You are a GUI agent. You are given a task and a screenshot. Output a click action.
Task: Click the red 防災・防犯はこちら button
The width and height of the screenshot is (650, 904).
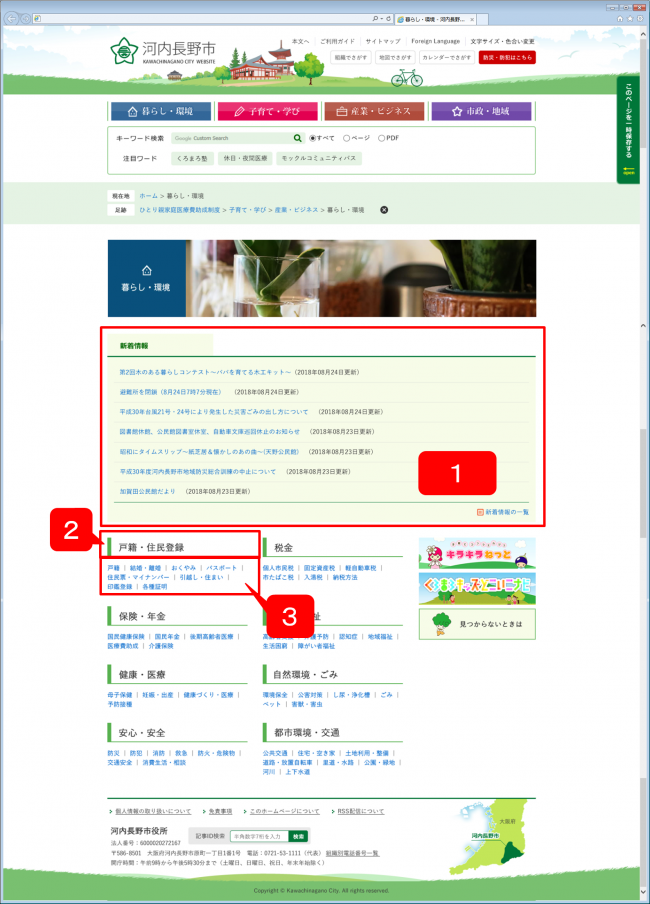pos(507,58)
